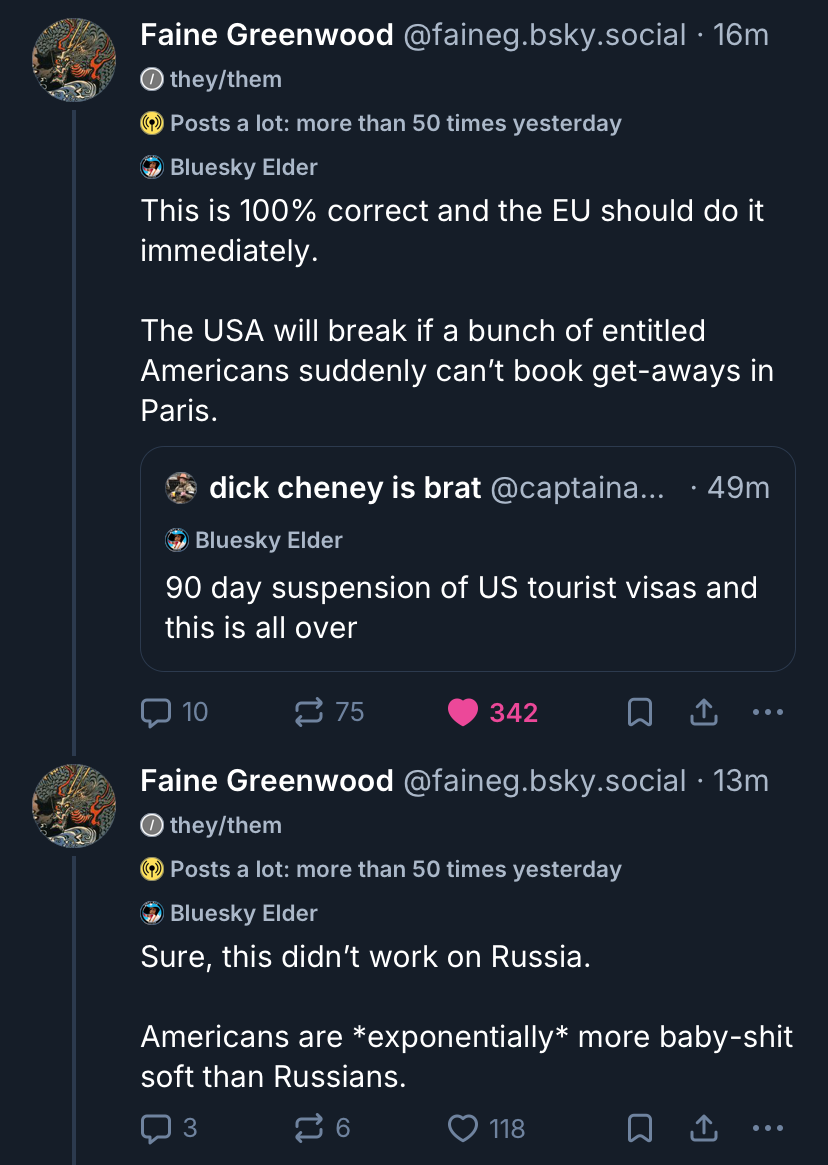
Task: Click the @faineg.bsky.social handle in first post
Action: tap(544, 35)
